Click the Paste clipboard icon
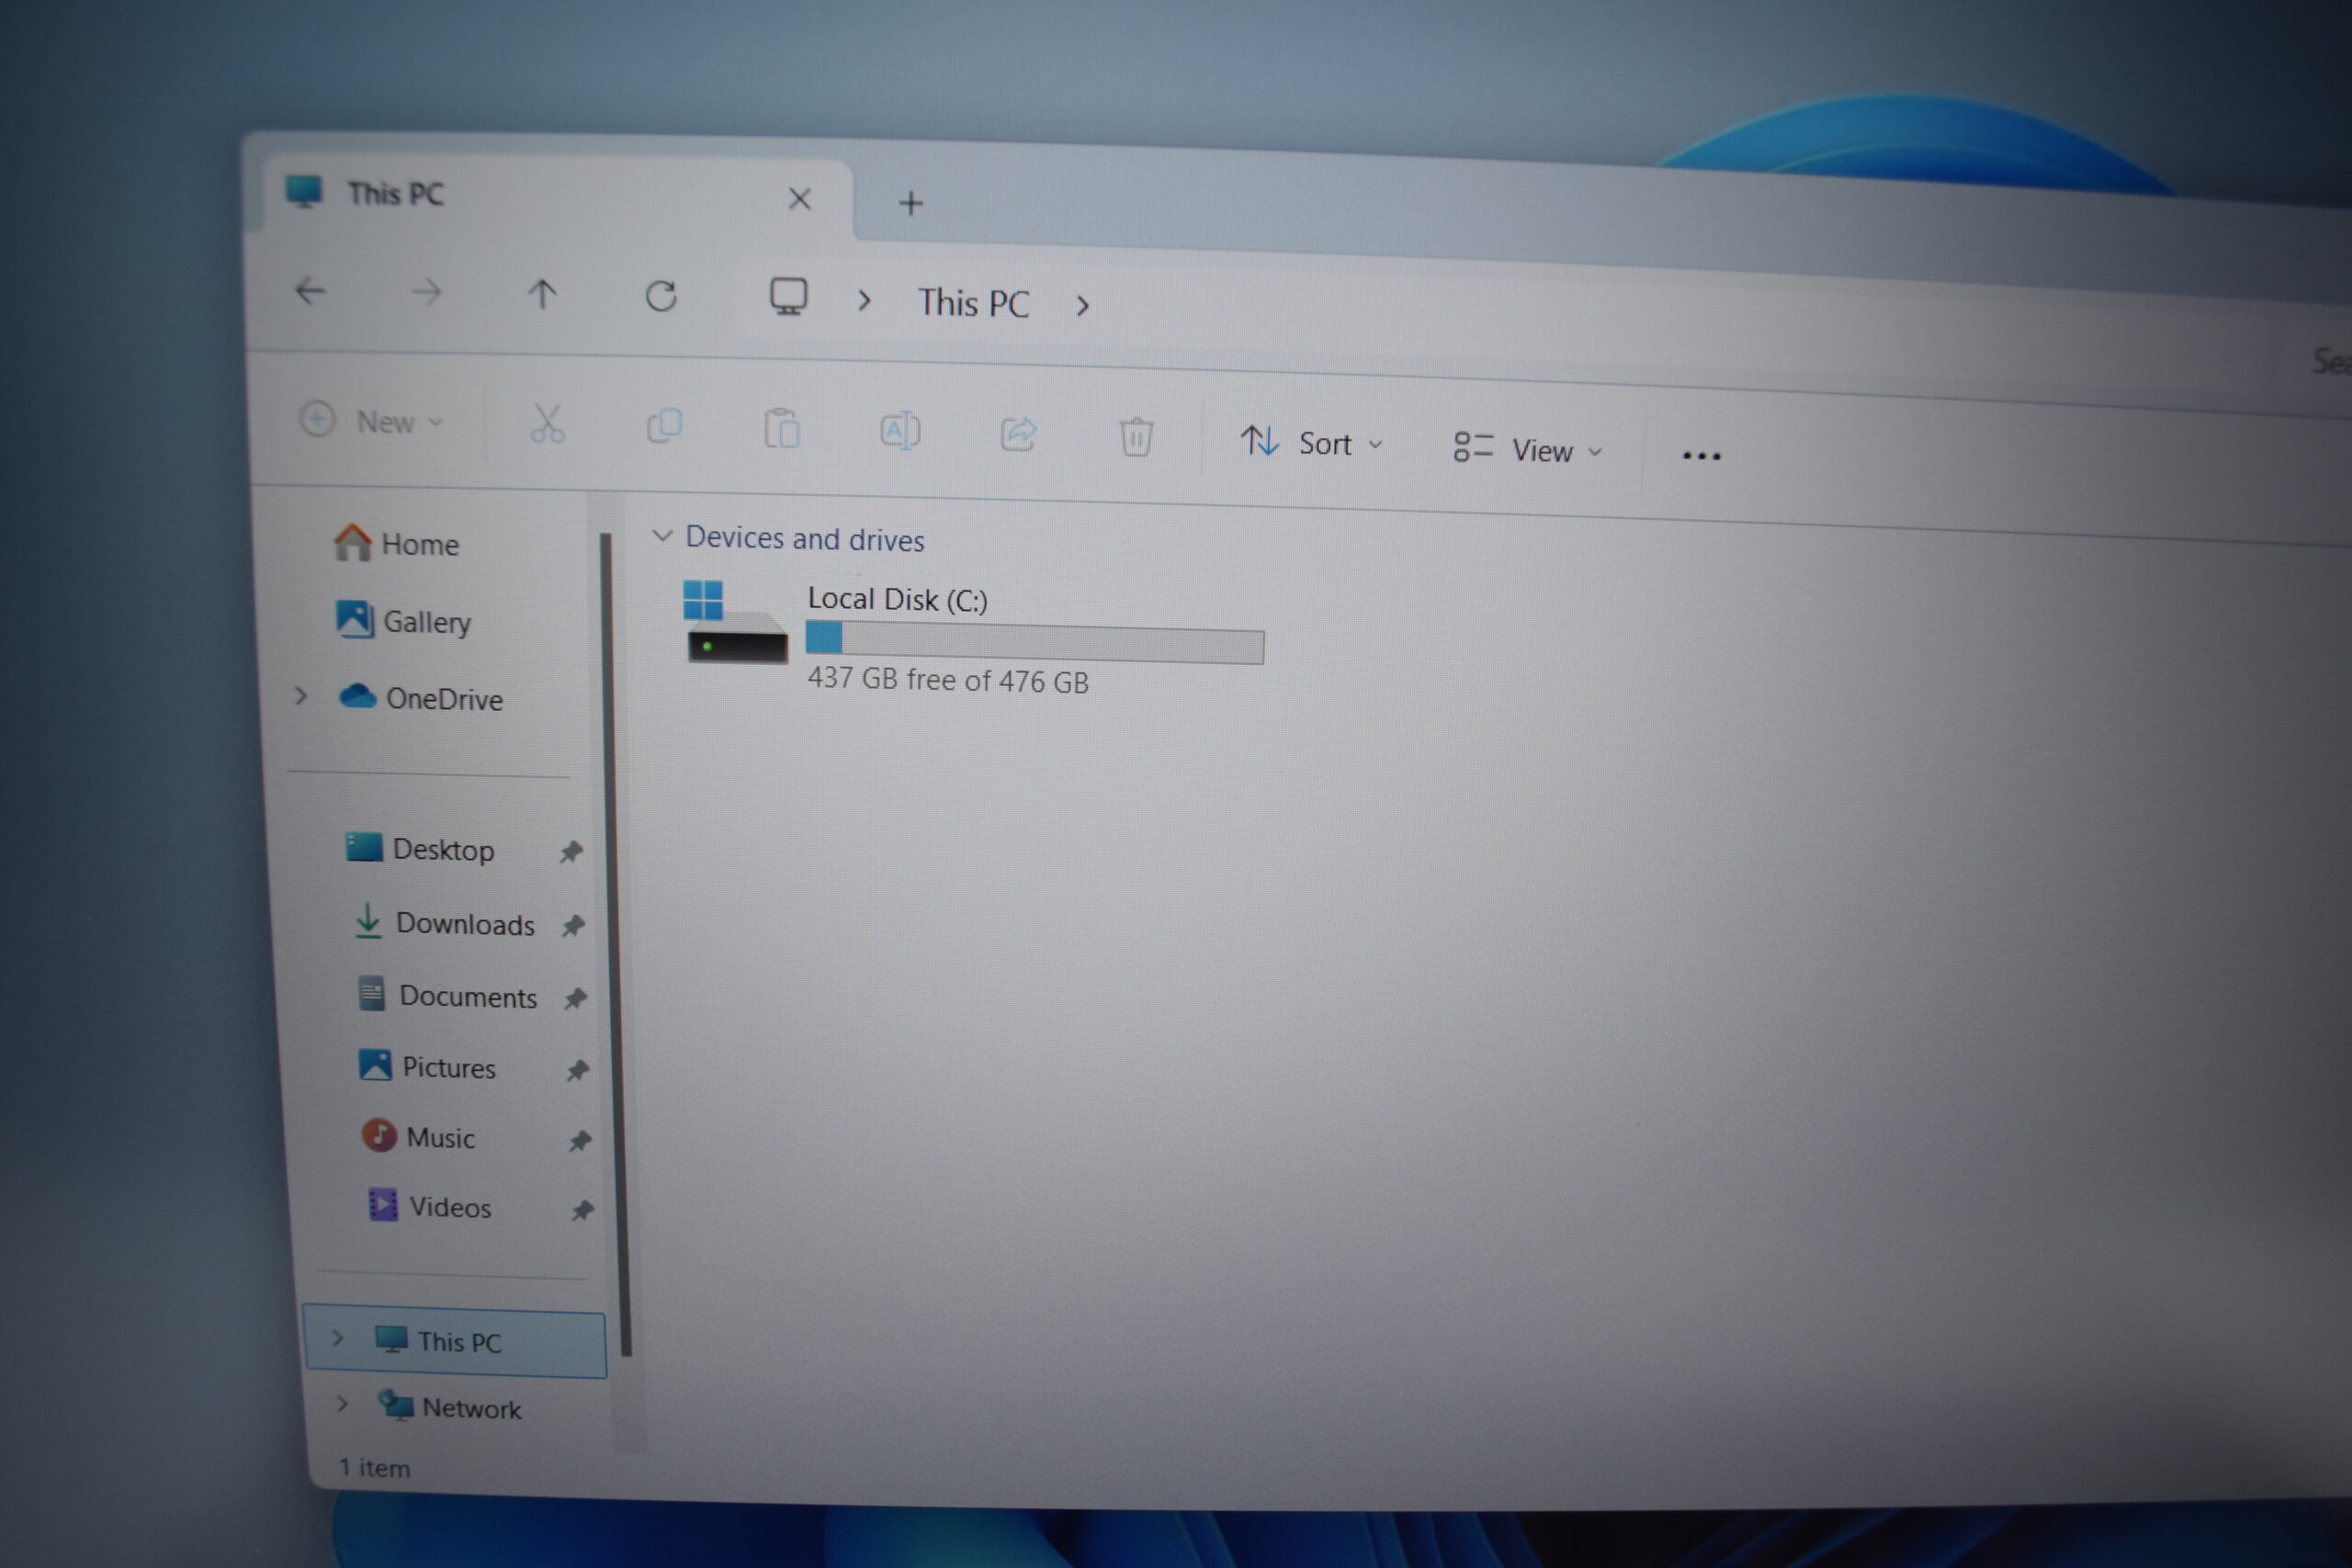The width and height of the screenshot is (2352, 1568). [782, 429]
